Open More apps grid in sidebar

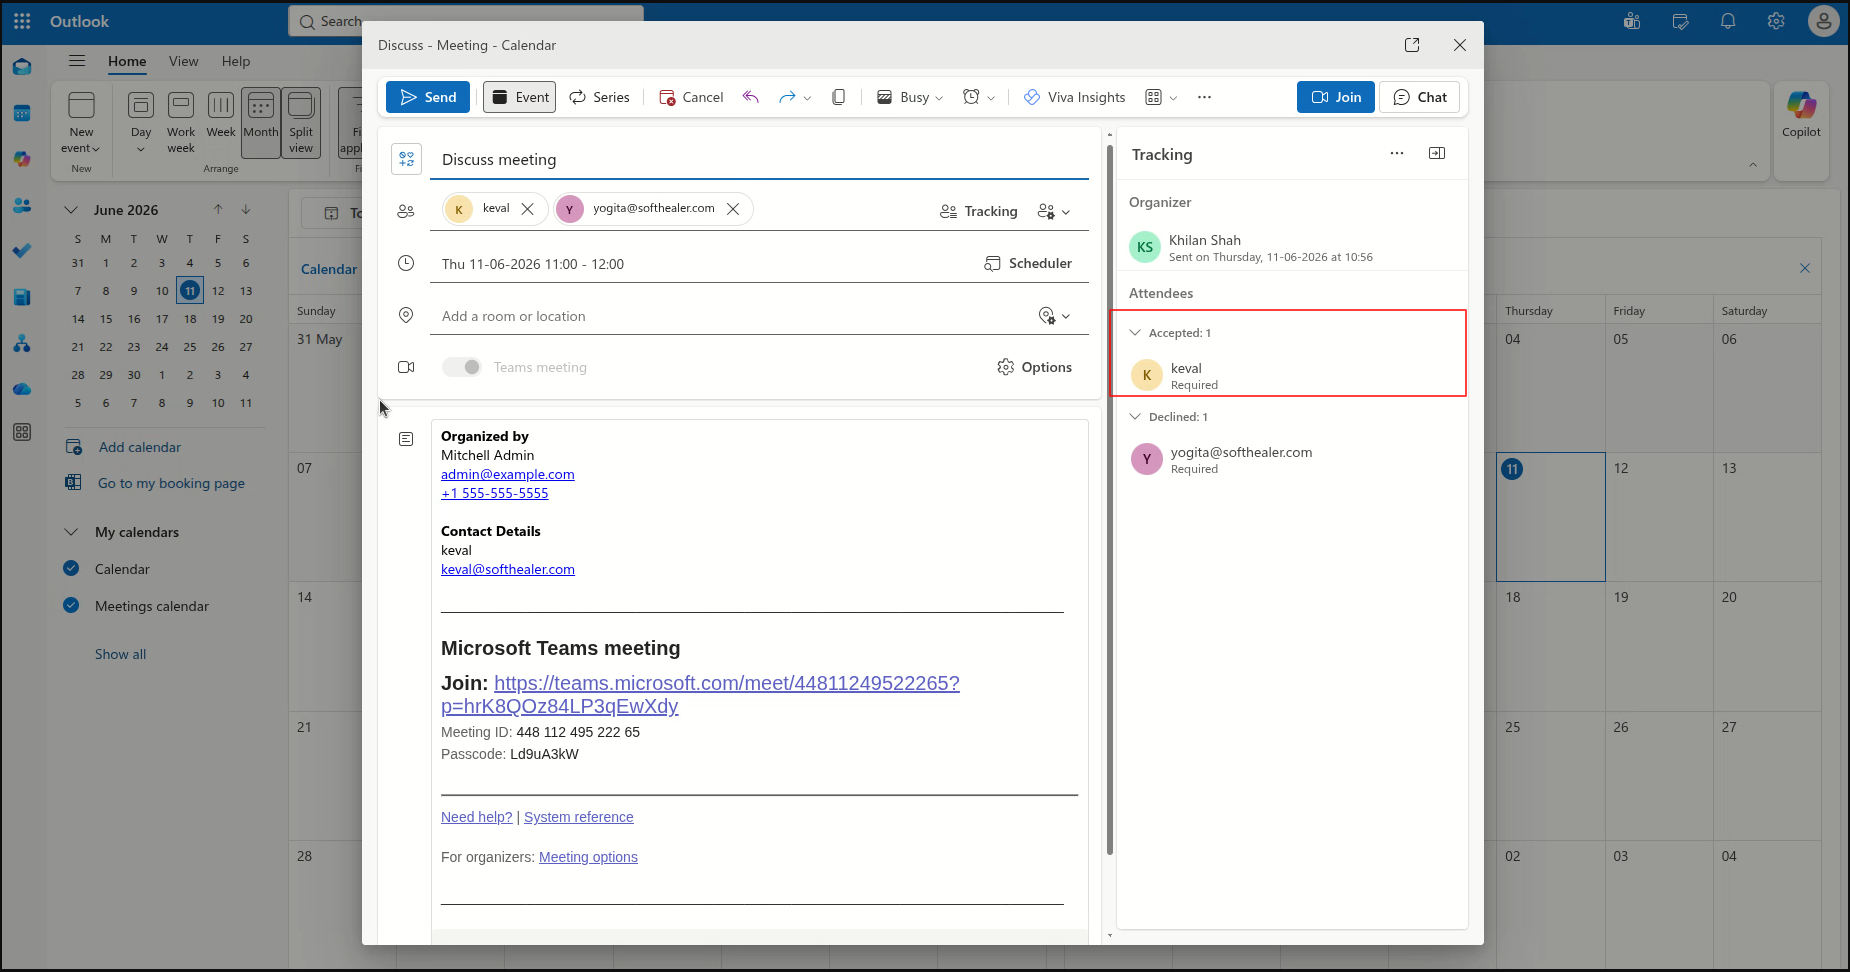pos(22,432)
